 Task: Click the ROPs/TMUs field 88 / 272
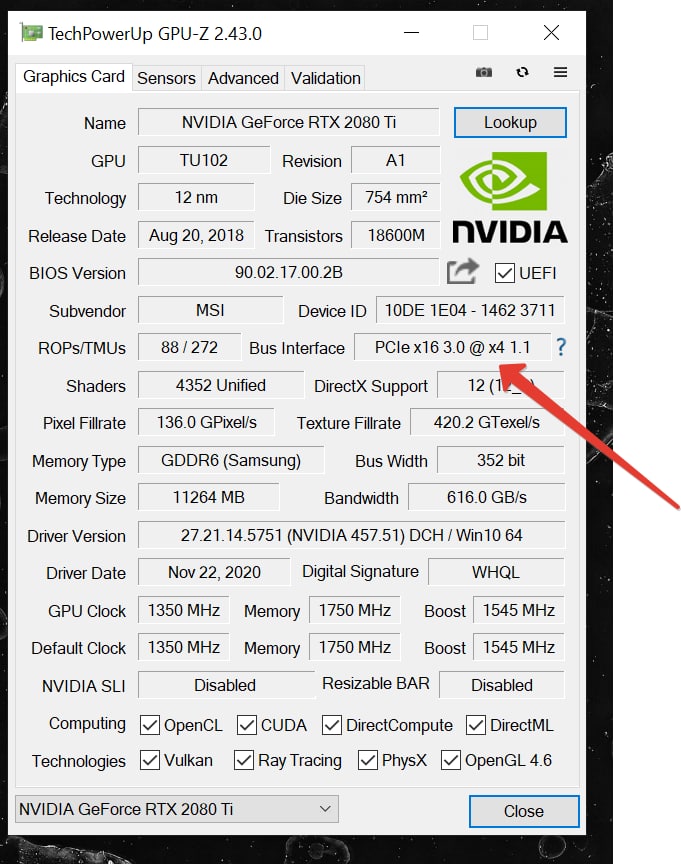190,347
